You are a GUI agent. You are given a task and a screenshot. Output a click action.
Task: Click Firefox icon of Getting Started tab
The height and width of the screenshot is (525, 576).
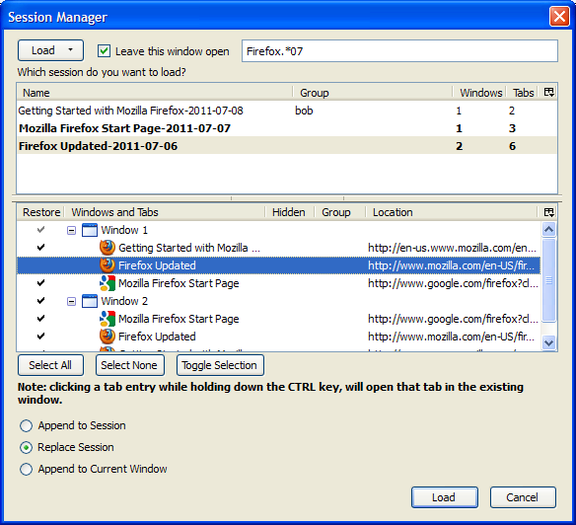tap(107, 248)
